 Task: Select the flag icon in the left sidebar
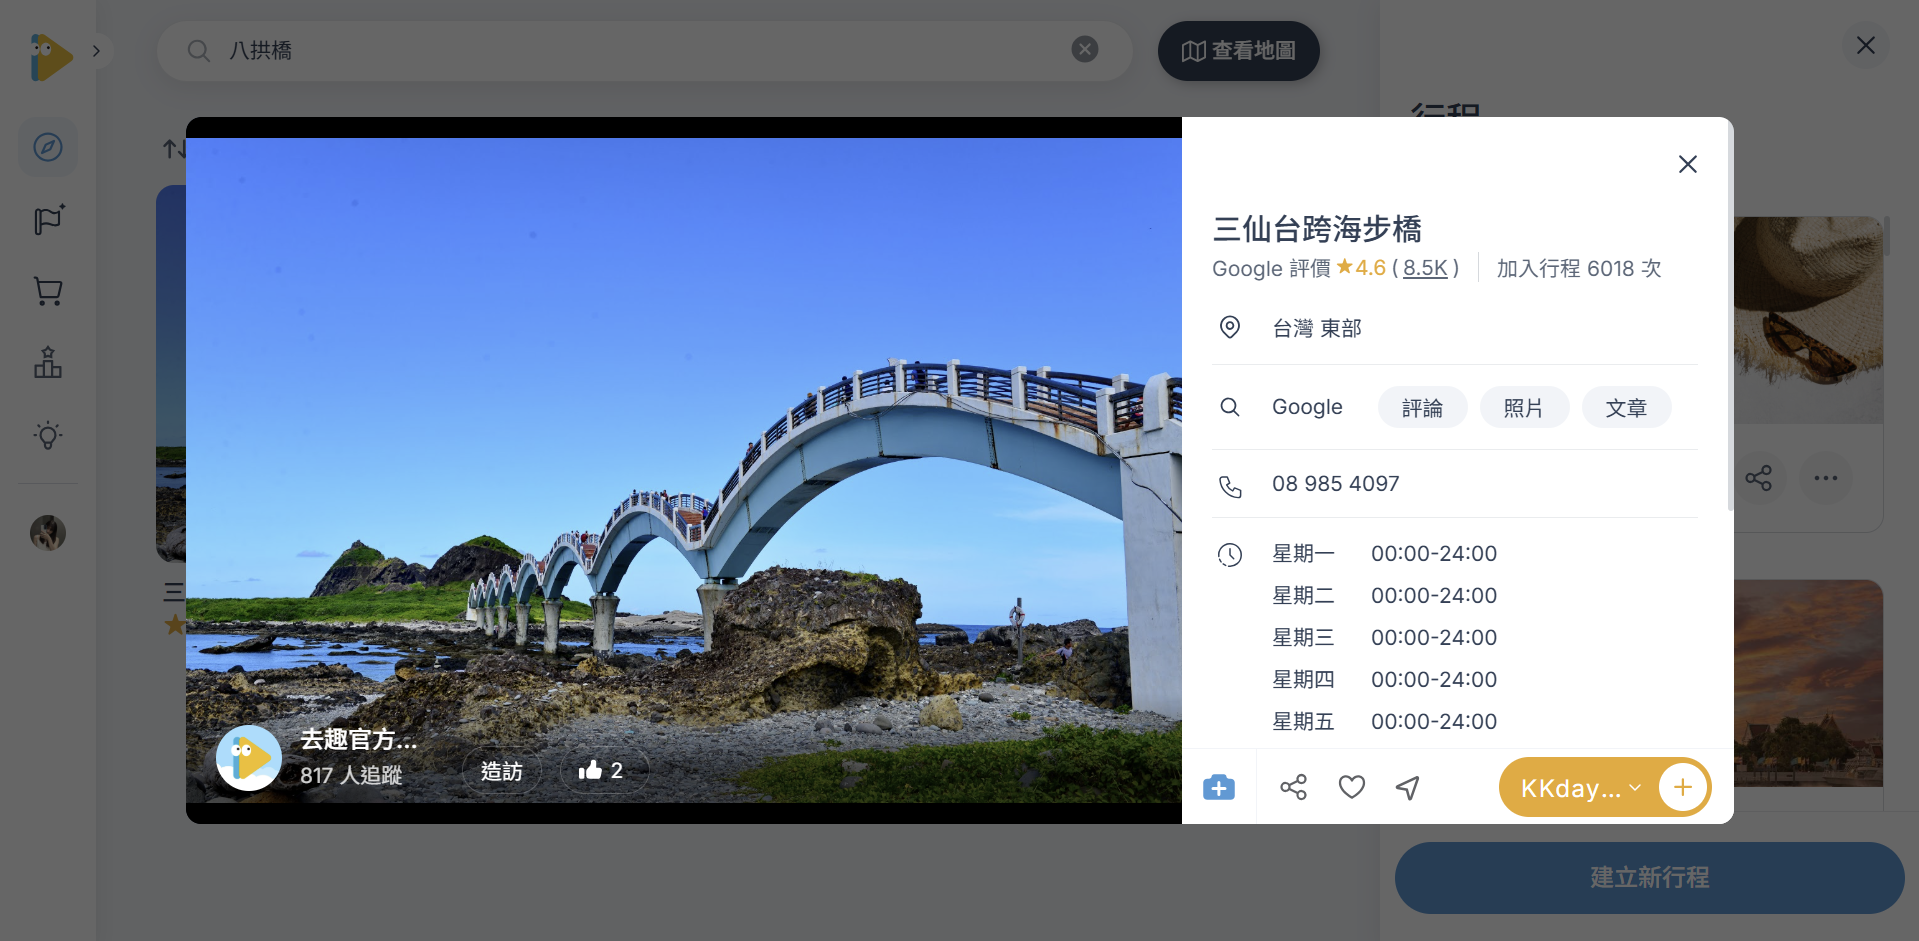tap(47, 219)
